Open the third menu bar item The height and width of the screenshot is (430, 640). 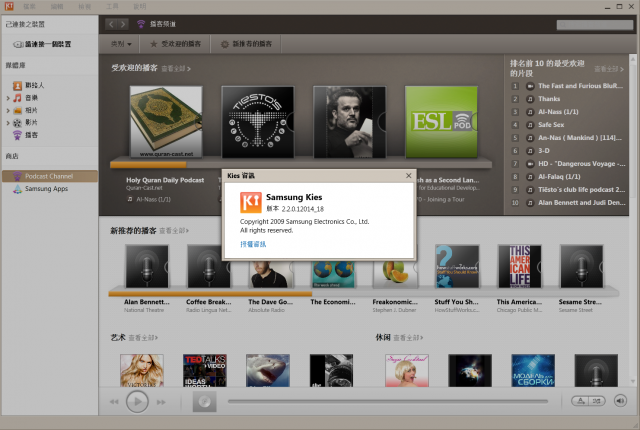tap(84, 6)
